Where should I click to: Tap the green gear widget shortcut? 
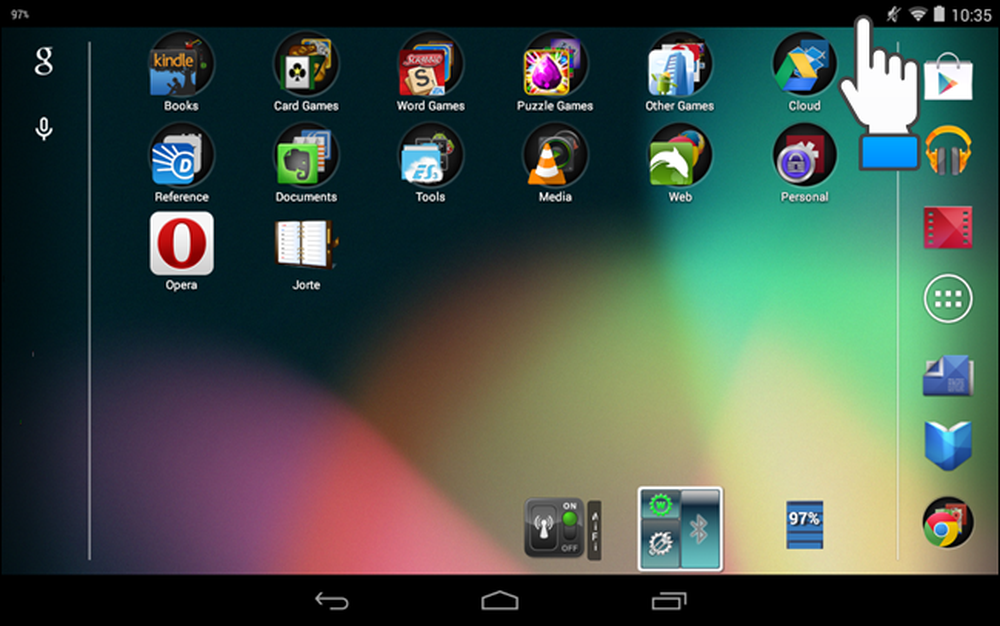[x=661, y=505]
